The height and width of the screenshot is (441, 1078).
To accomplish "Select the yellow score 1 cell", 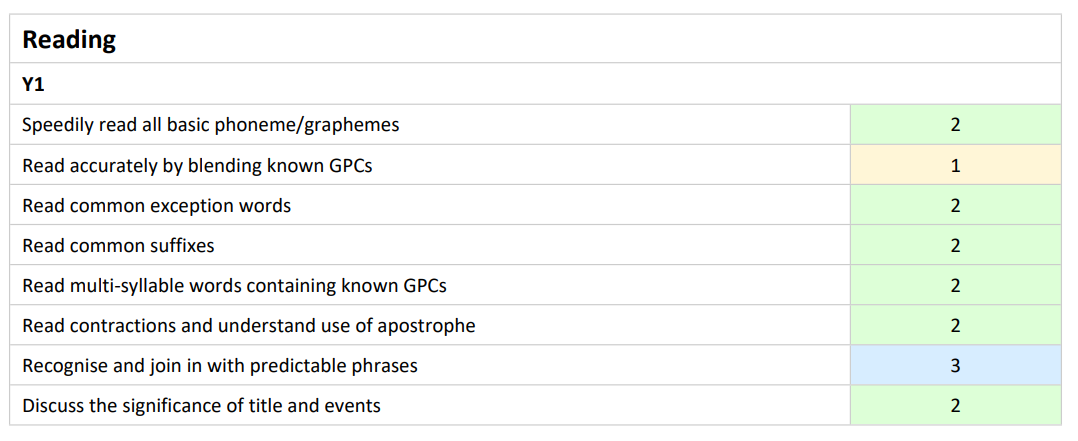I will click(x=956, y=165).
